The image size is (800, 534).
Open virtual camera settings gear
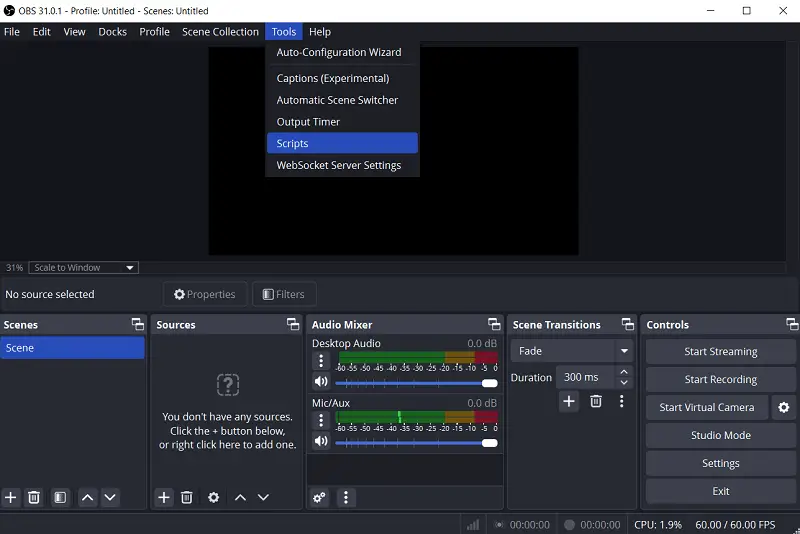click(x=784, y=407)
